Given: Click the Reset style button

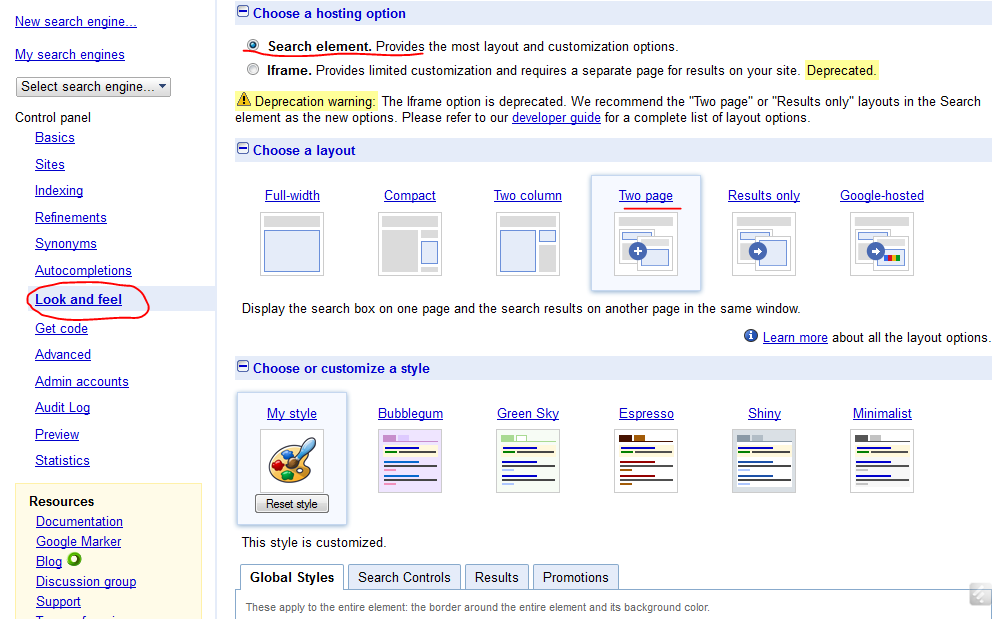Looking at the screenshot, I should tap(292, 504).
